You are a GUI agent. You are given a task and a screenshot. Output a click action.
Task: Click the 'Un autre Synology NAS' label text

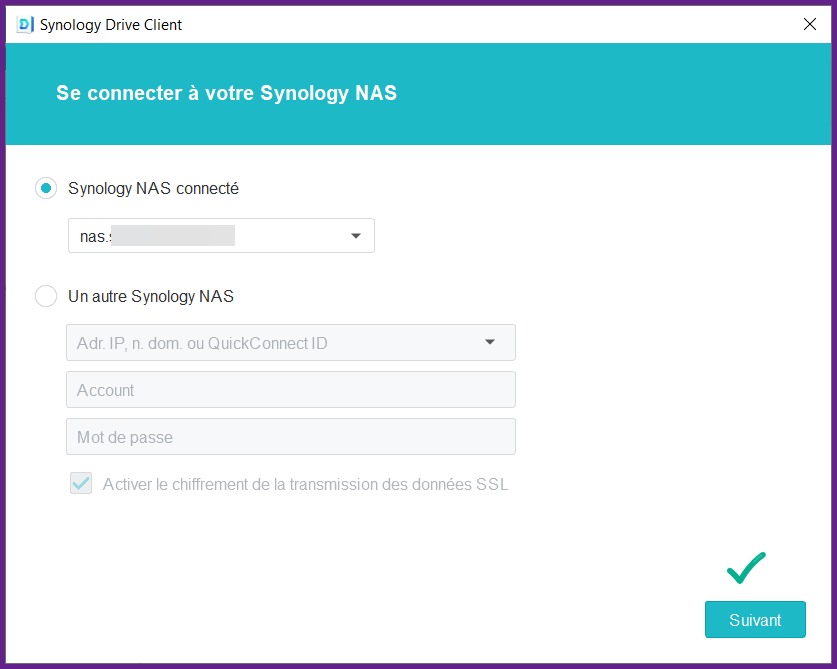point(151,296)
